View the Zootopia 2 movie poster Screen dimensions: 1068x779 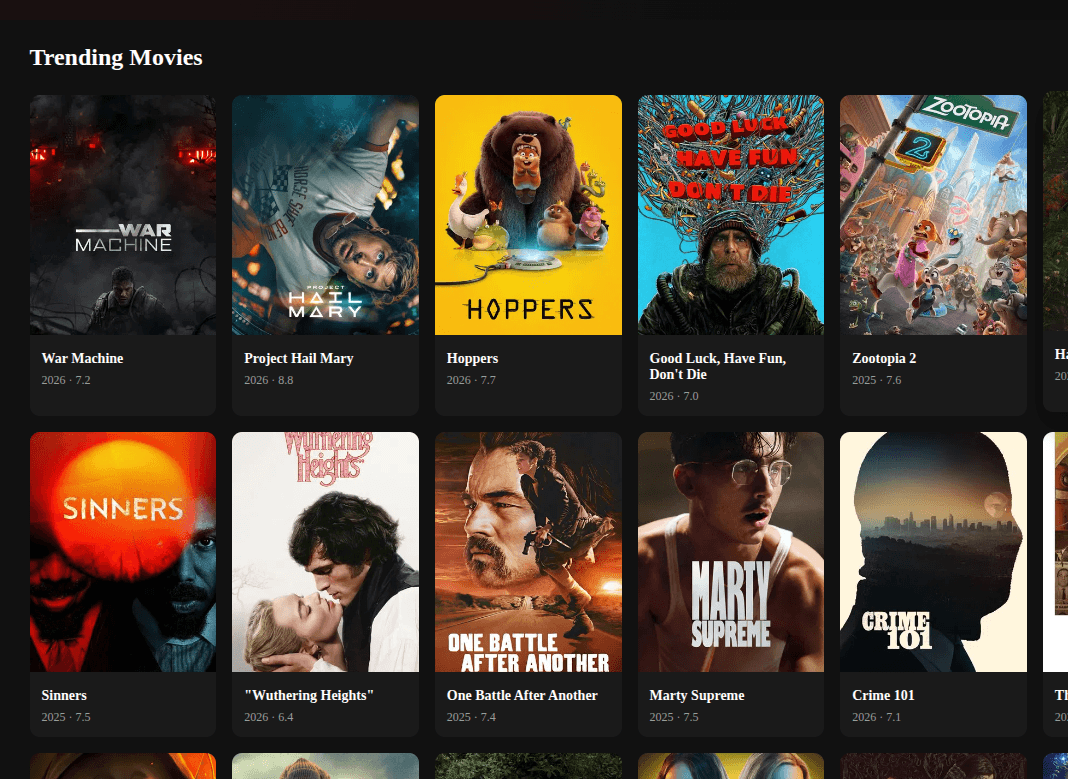tap(933, 214)
